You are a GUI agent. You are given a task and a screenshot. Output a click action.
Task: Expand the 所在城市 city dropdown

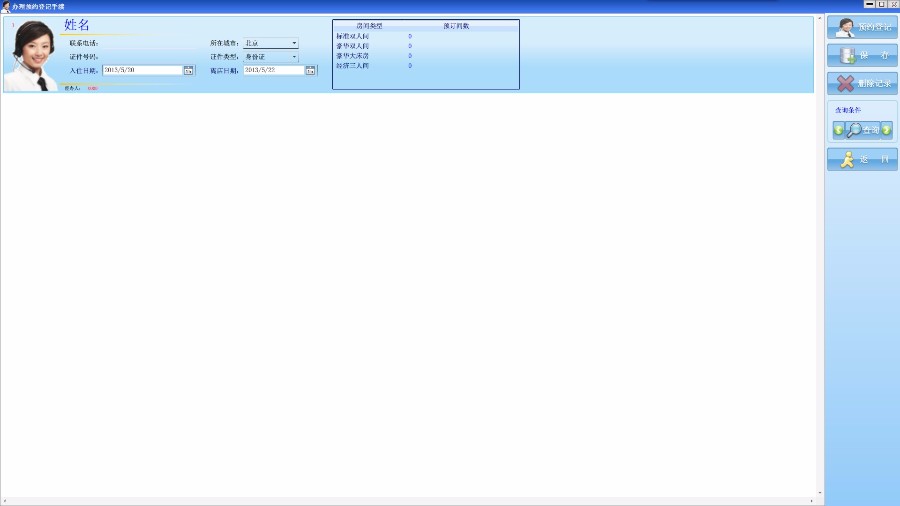point(294,43)
